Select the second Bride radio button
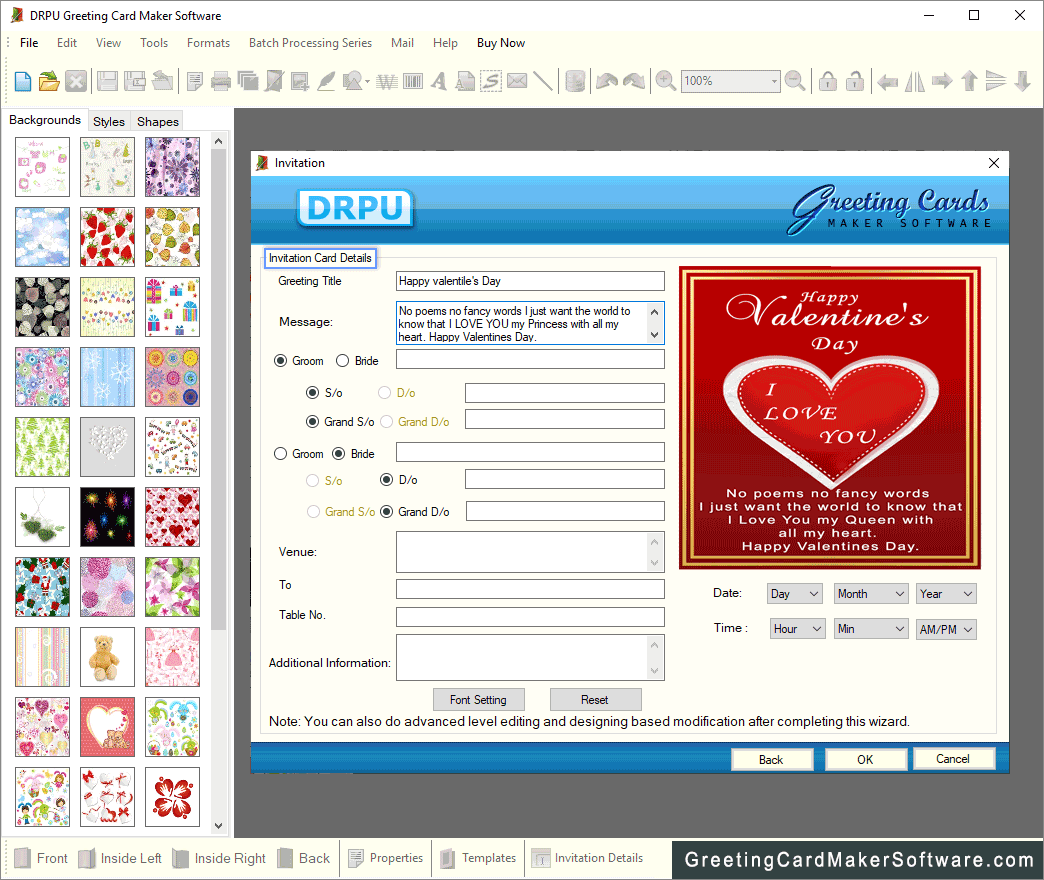Screen dimensions: 1044x880 338,454
